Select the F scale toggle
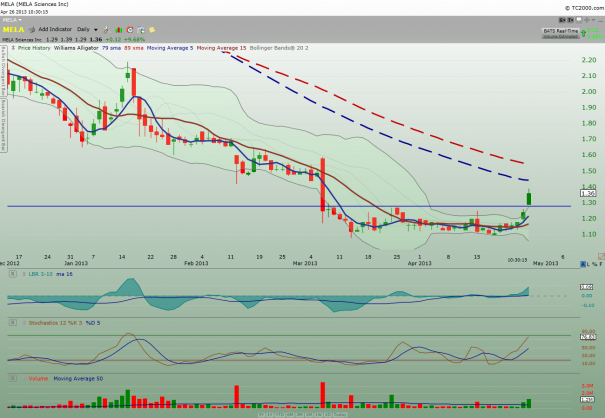 click(601, 264)
